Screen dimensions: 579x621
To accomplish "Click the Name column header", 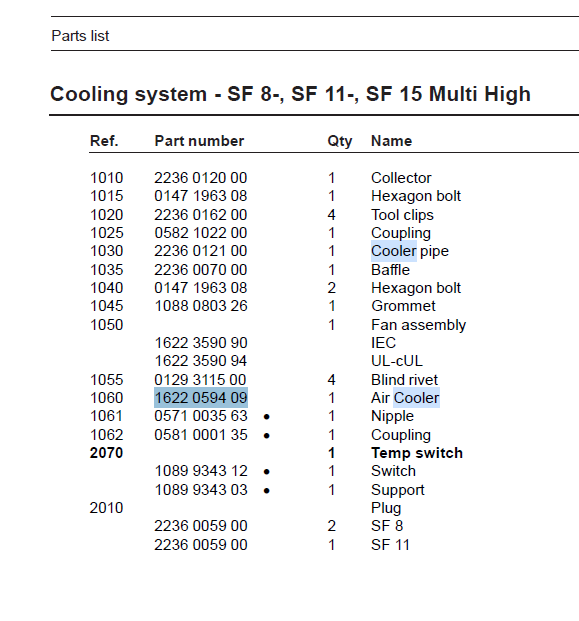I will point(391,141).
